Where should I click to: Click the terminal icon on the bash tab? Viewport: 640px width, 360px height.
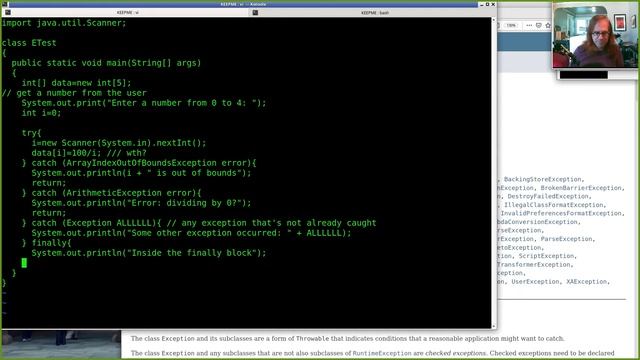[255, 13]
